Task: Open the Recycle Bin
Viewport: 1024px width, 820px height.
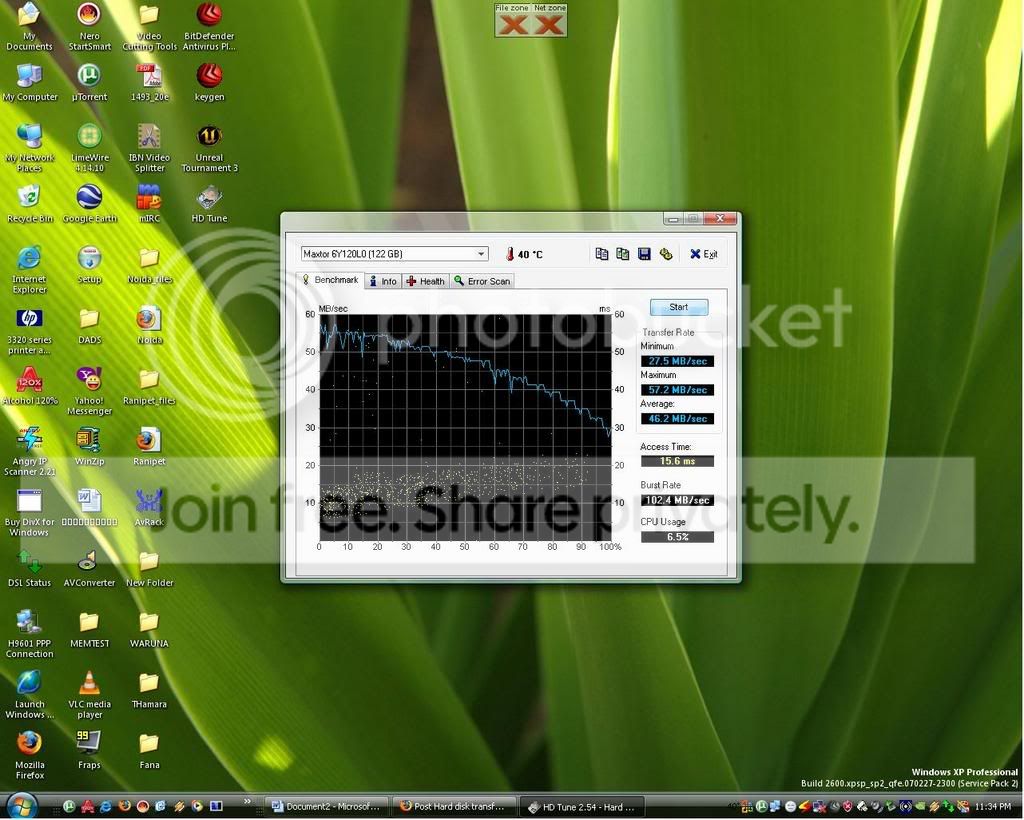Action: coord(29,204)
